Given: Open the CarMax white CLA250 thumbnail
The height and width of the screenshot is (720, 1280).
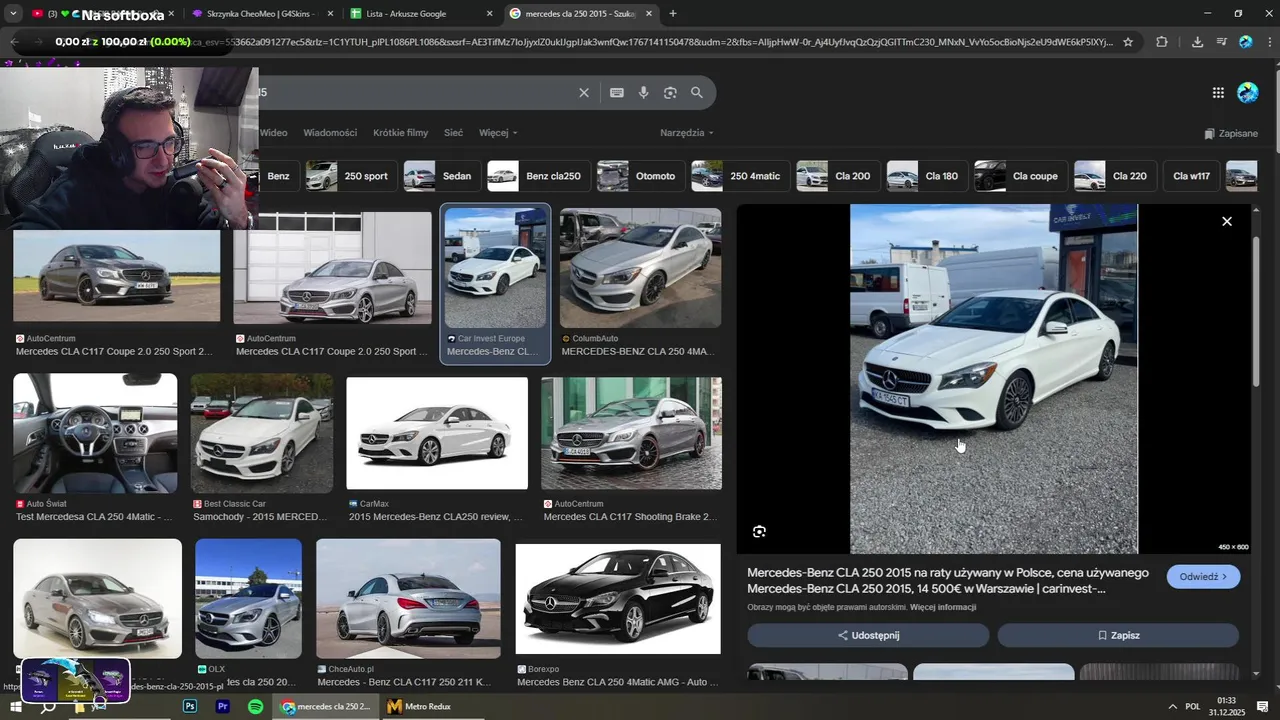Looking at the screenshot, I should coord(437,433).
